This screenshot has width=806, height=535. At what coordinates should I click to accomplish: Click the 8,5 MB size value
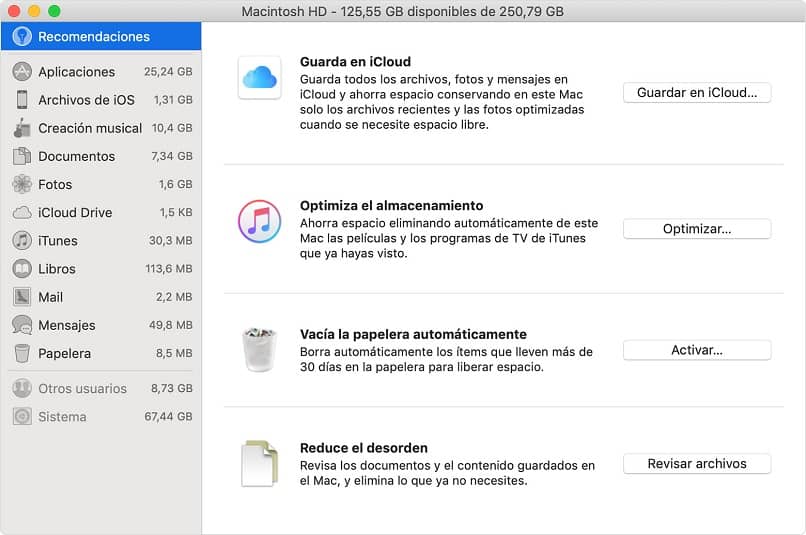[x=174, y=353]
